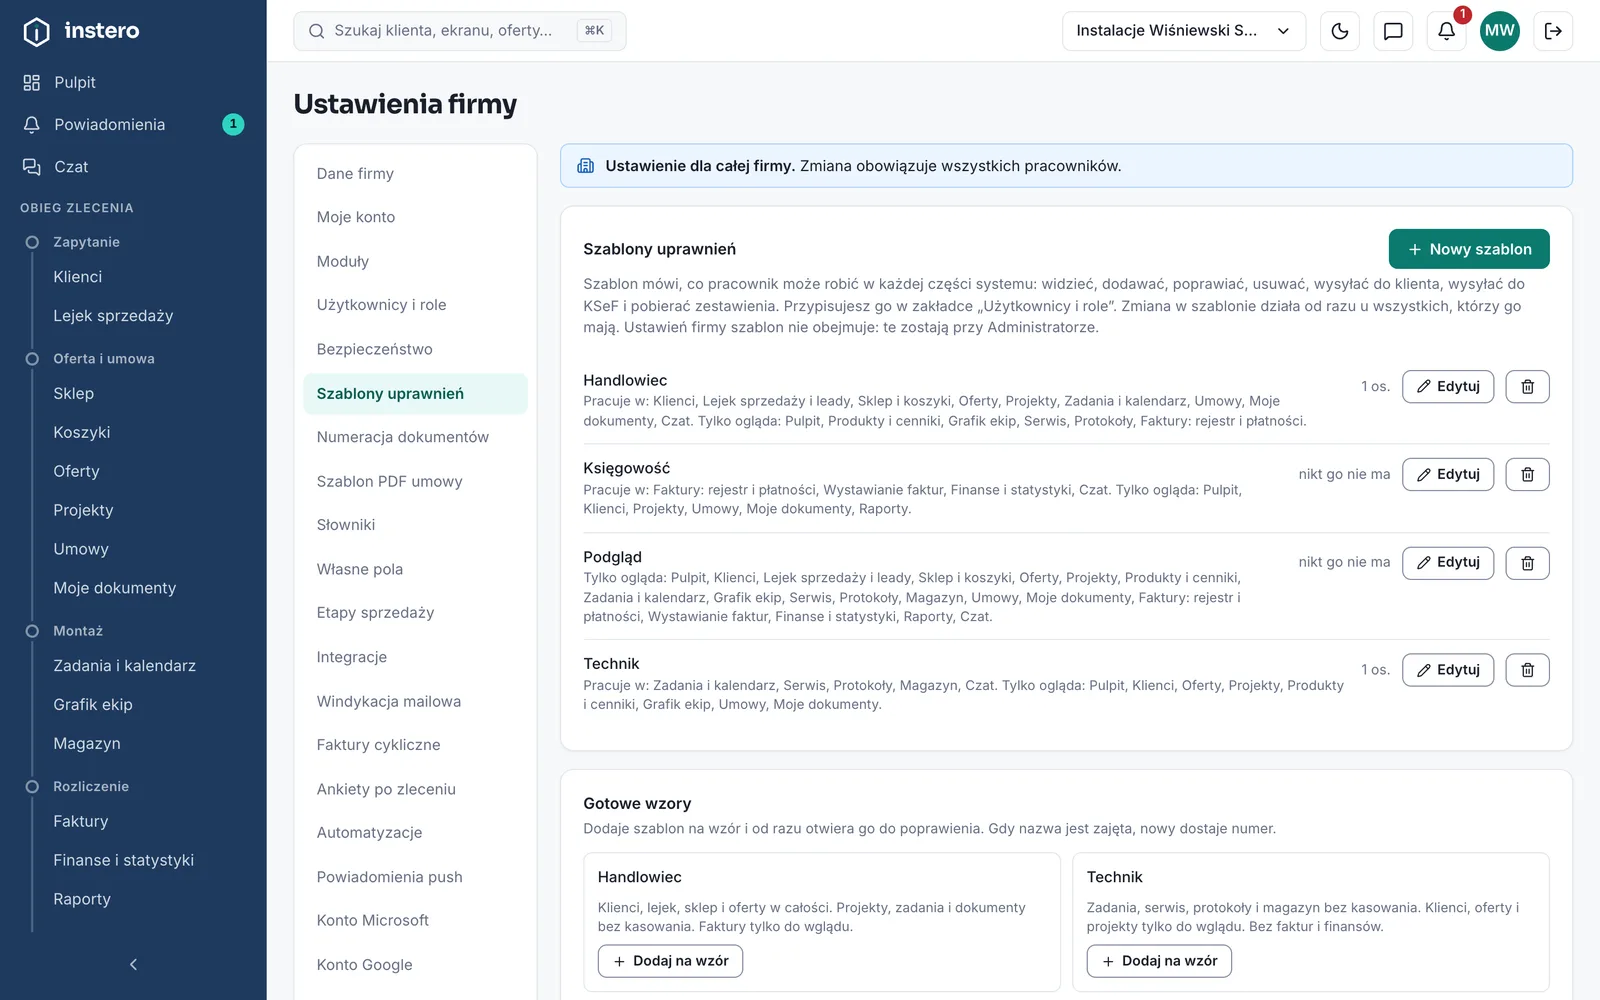Image resolution: width=1600 pixels, height=1000 pixels.
Task: Collapse the Rozliczenie sidebar group
Action: pos(91,787)
